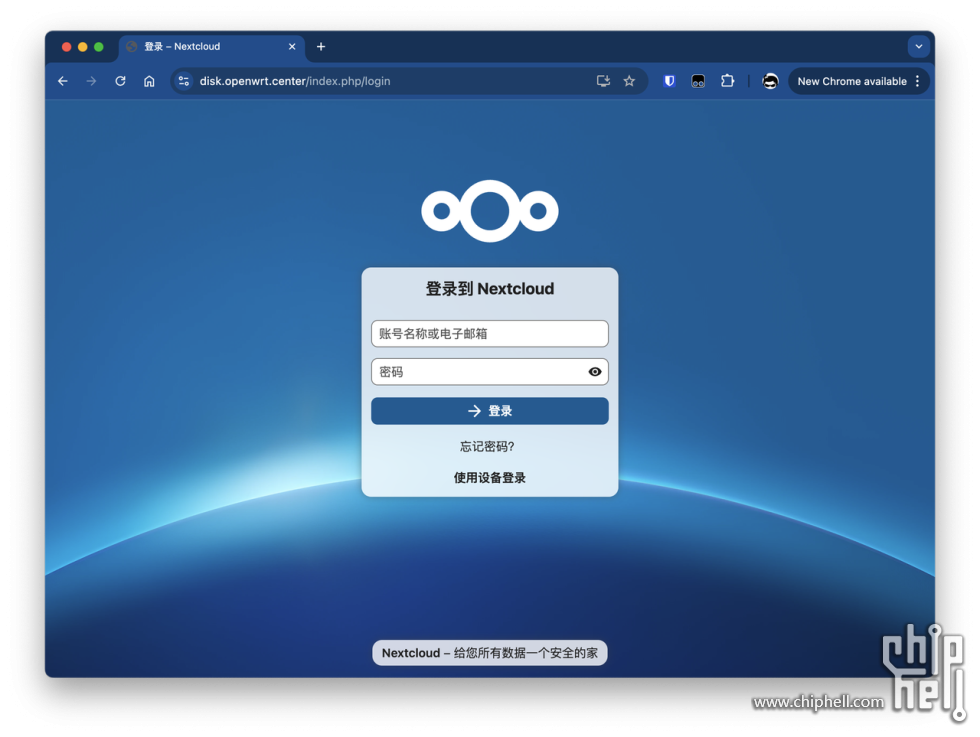
Task: Open the browser home page
Action: (x=149, y=81)
